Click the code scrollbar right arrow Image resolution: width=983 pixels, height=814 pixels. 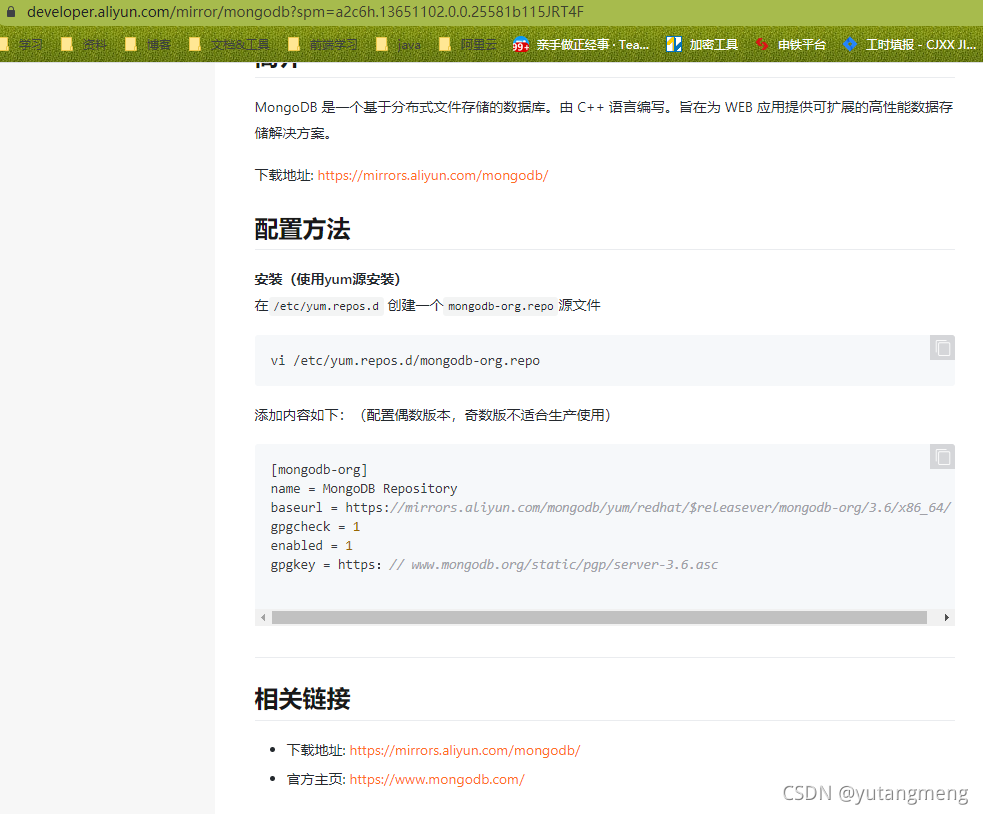pos(947,618)
